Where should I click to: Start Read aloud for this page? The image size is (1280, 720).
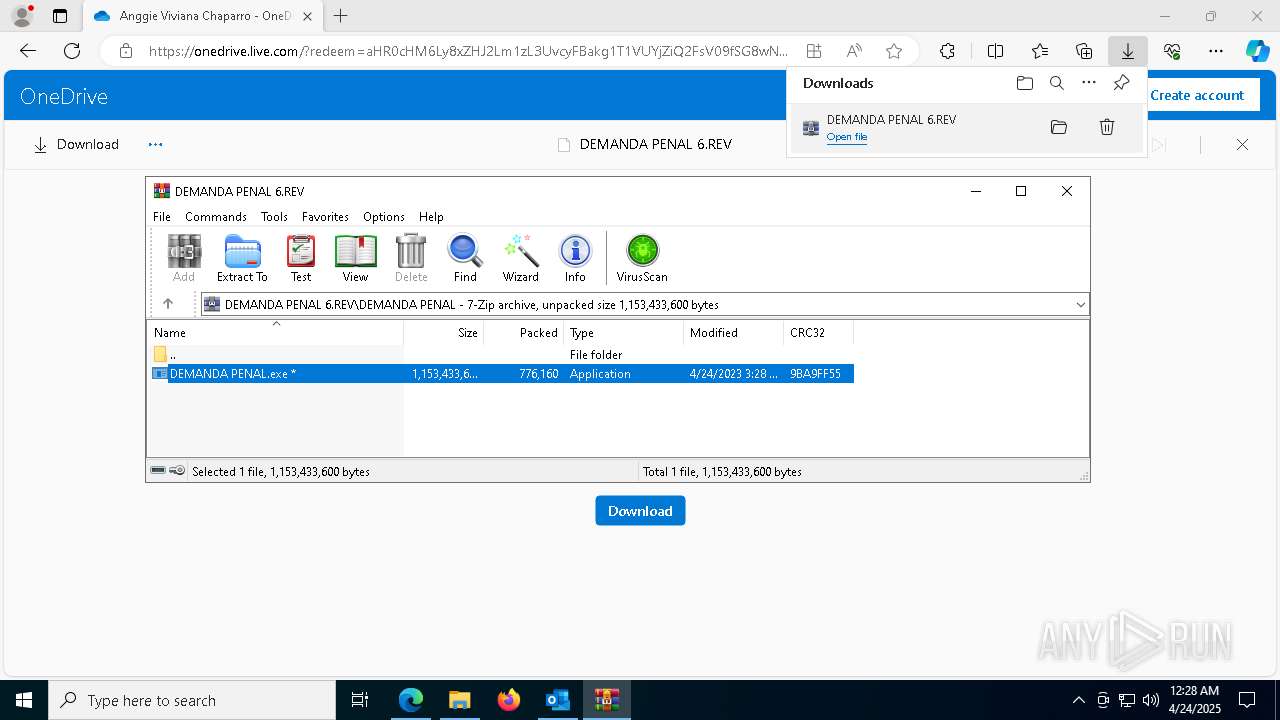tap(854, 51)
